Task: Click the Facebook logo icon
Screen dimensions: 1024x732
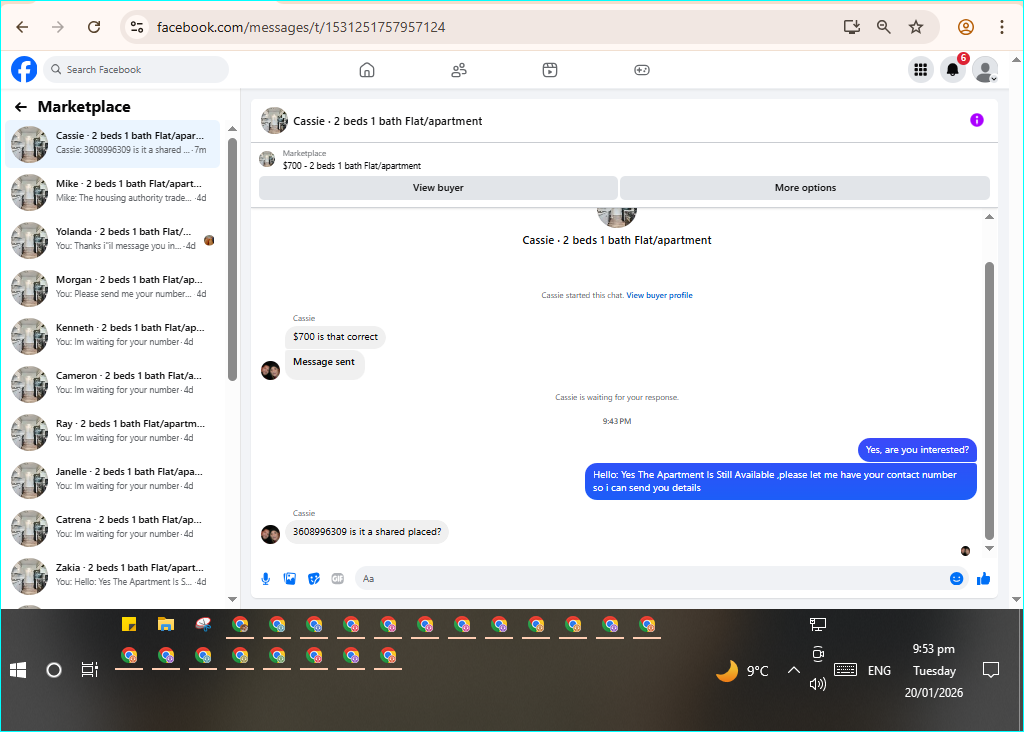Action: [24, 69]
